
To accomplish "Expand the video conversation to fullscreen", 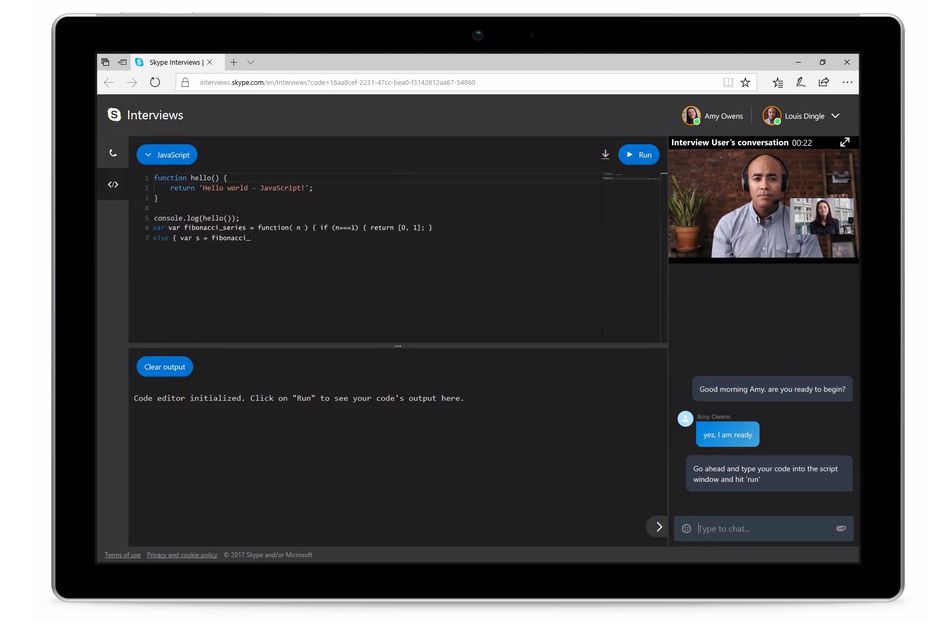I will tap(845, 142).
